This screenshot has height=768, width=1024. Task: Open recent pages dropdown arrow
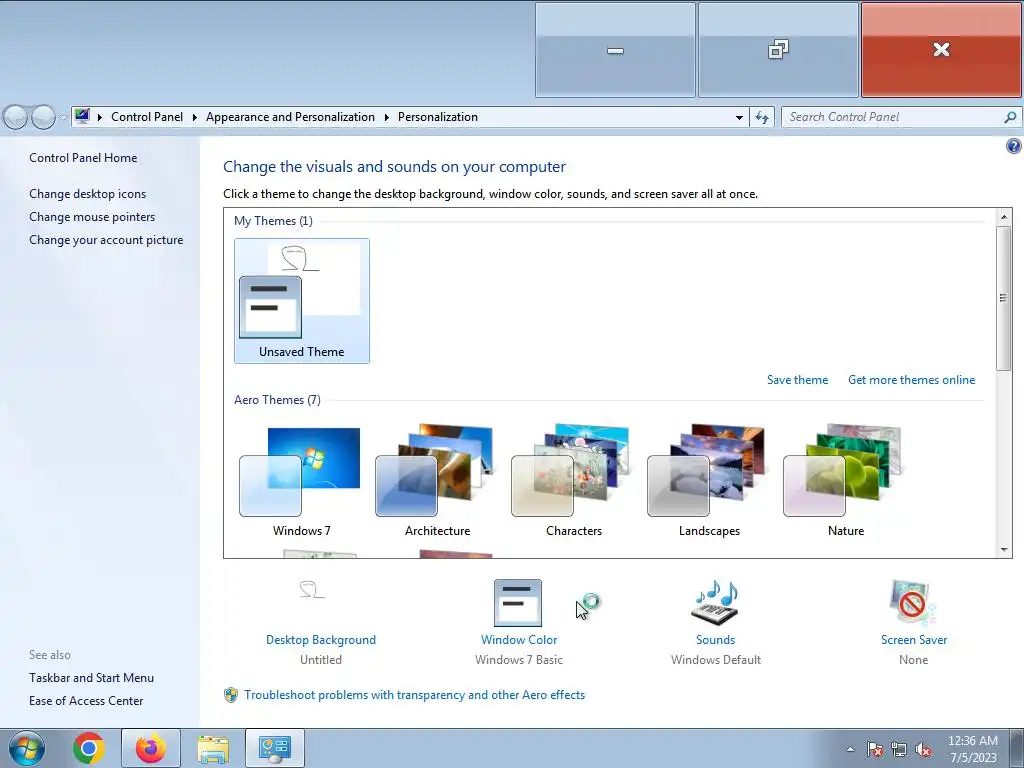pyautogui.click(x=63, y=118)
